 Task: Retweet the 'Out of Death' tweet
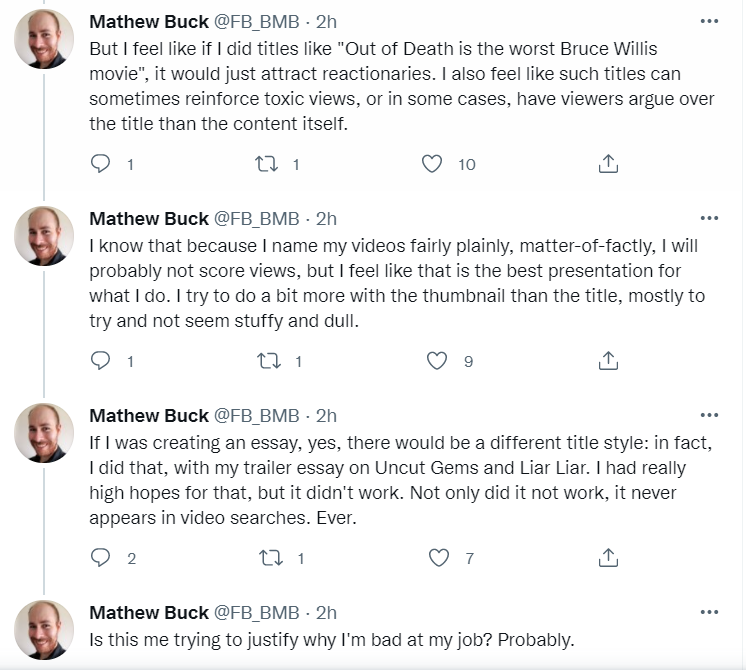[266, 164]
